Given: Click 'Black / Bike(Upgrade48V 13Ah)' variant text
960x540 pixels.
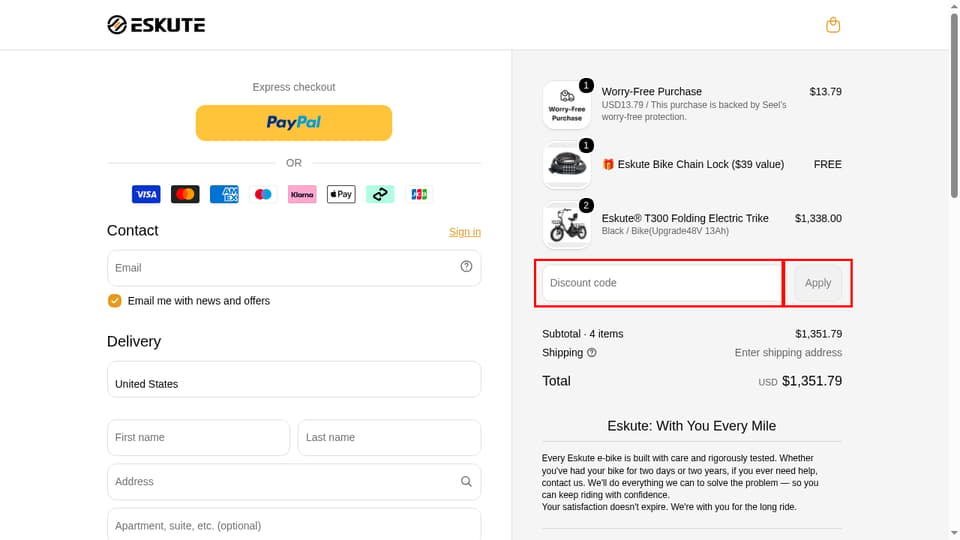Looking at the screenshot, I should point(665,231).
